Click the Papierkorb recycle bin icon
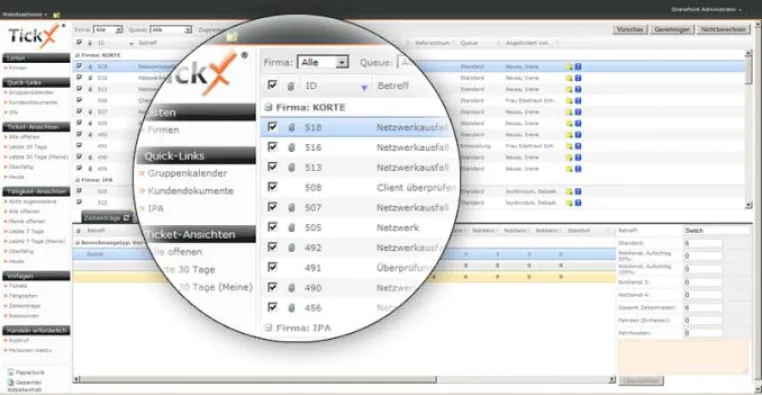This screenshot has width=762, height=395. point(11,372)
